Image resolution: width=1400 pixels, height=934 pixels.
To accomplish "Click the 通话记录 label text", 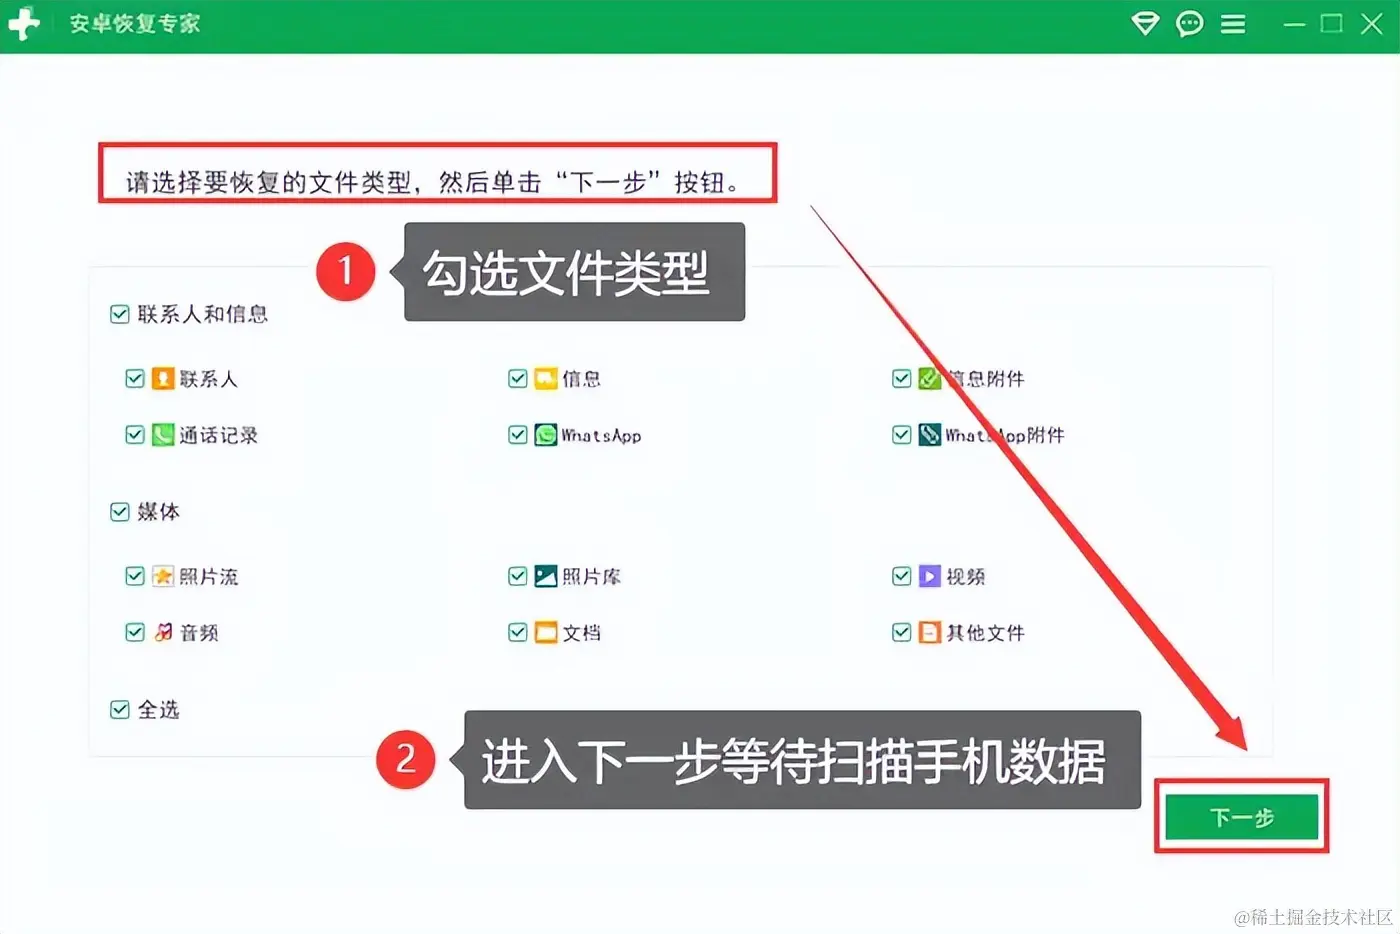I will pos(219,435).
